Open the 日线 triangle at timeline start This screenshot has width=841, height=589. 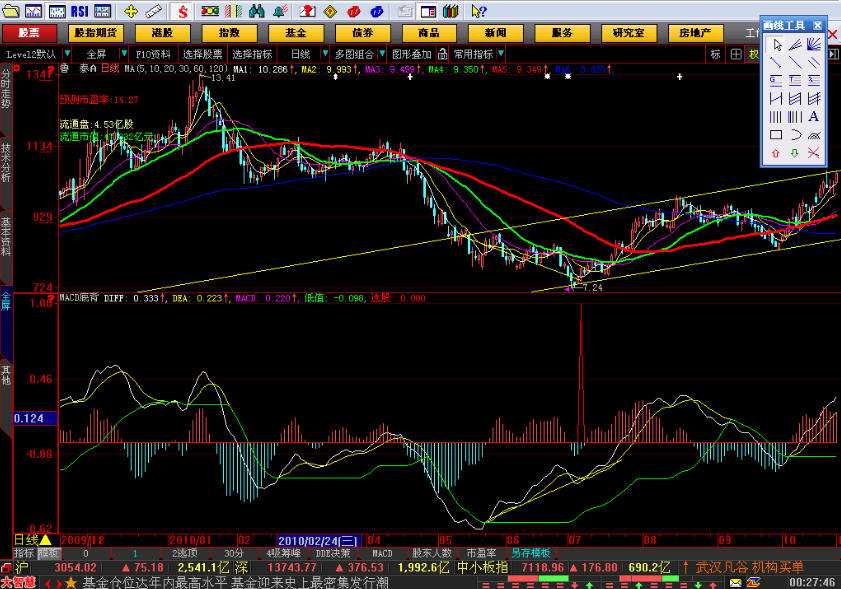click(x=46, y=540)
